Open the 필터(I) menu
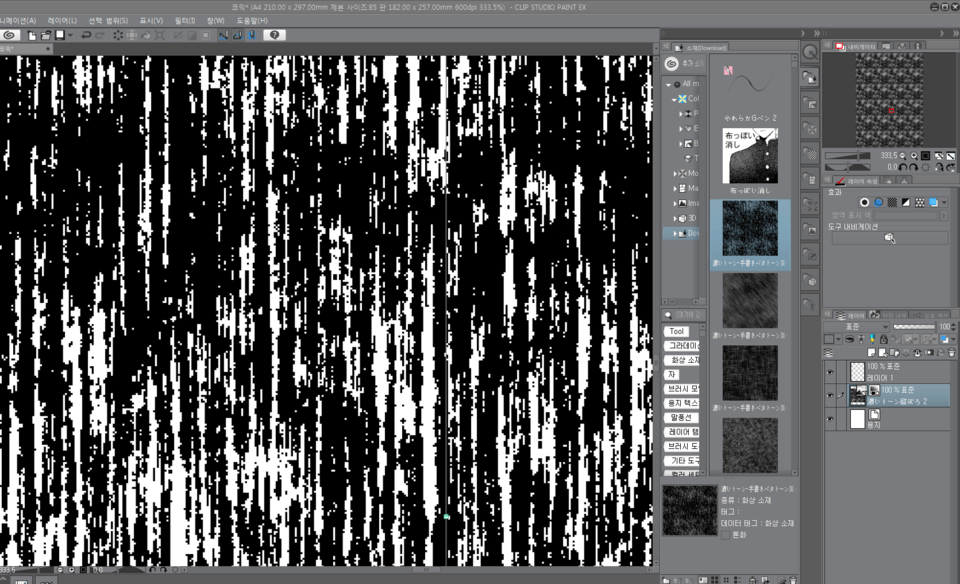Screen dimensions: 960x584 (x=185, y=19)
